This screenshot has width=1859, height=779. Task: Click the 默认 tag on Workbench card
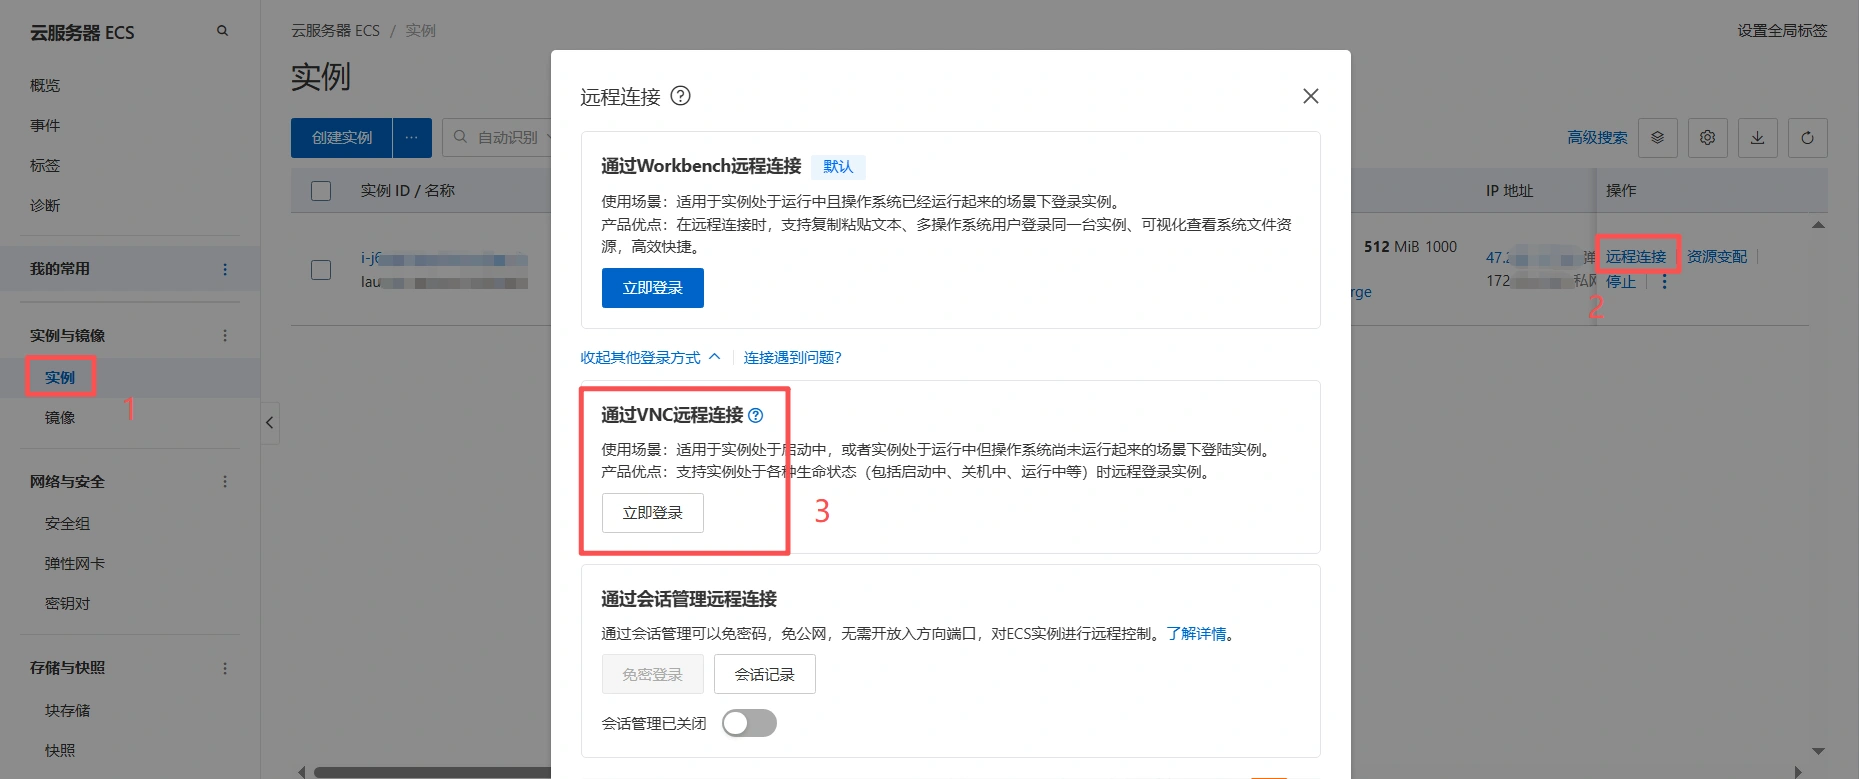click(838, 167)
